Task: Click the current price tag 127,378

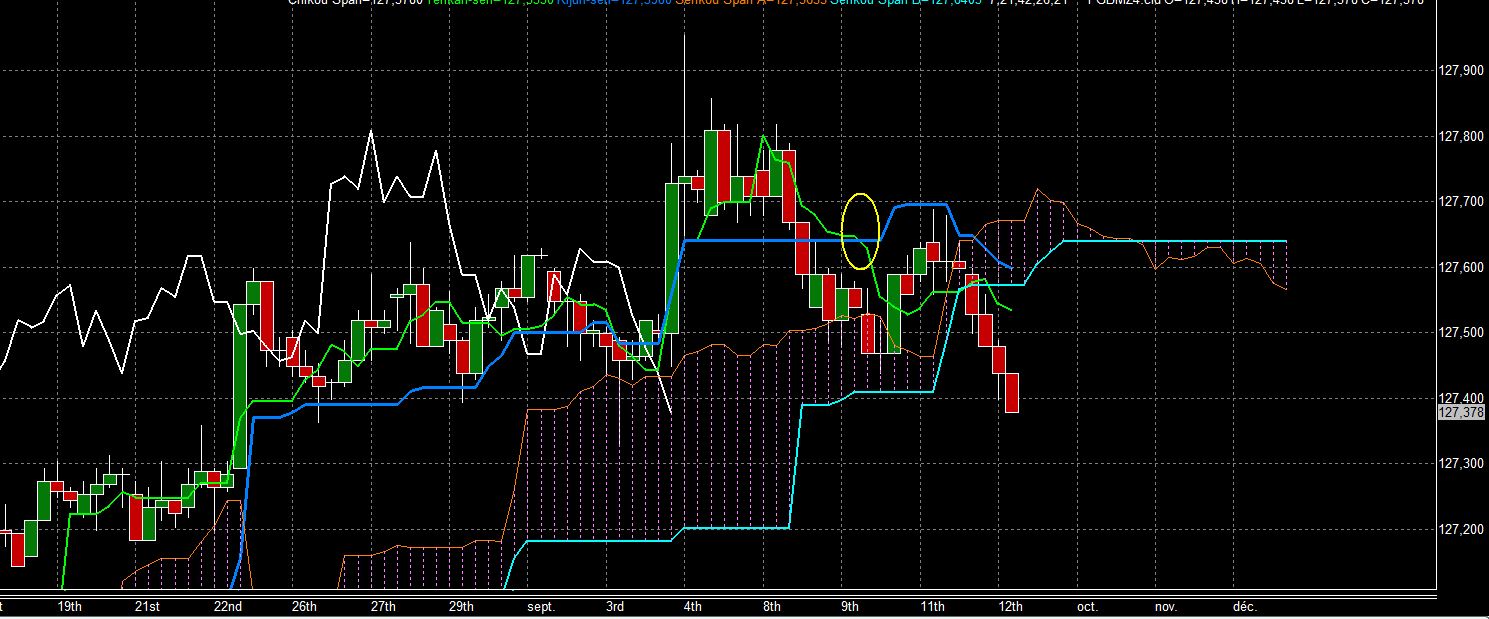Action: pos(1459,412)
